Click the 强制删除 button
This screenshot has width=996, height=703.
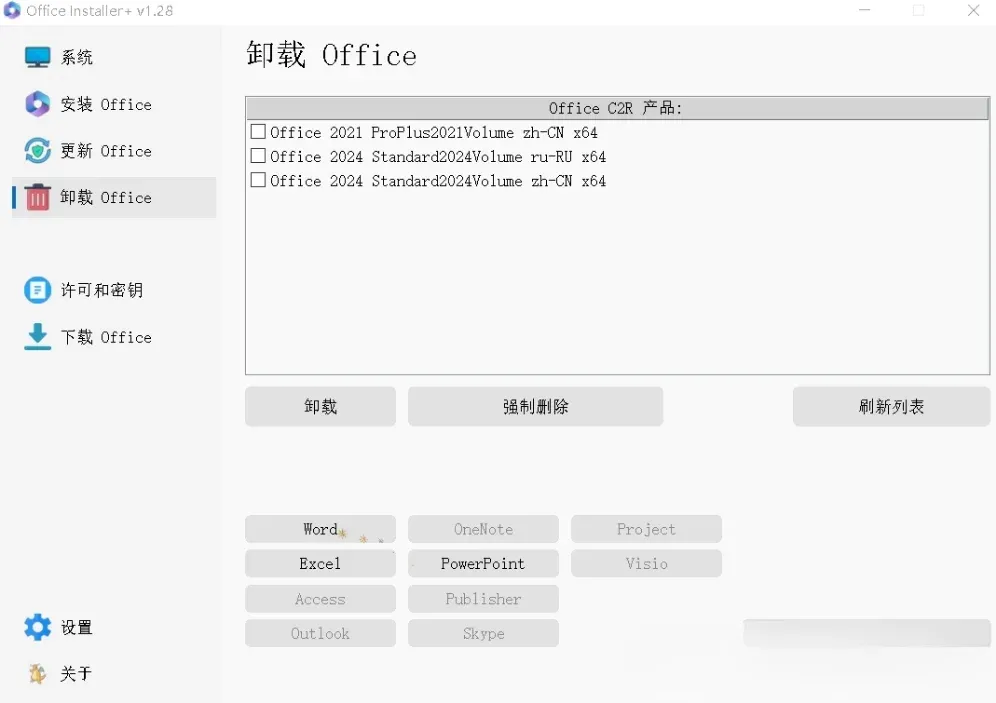535,406
